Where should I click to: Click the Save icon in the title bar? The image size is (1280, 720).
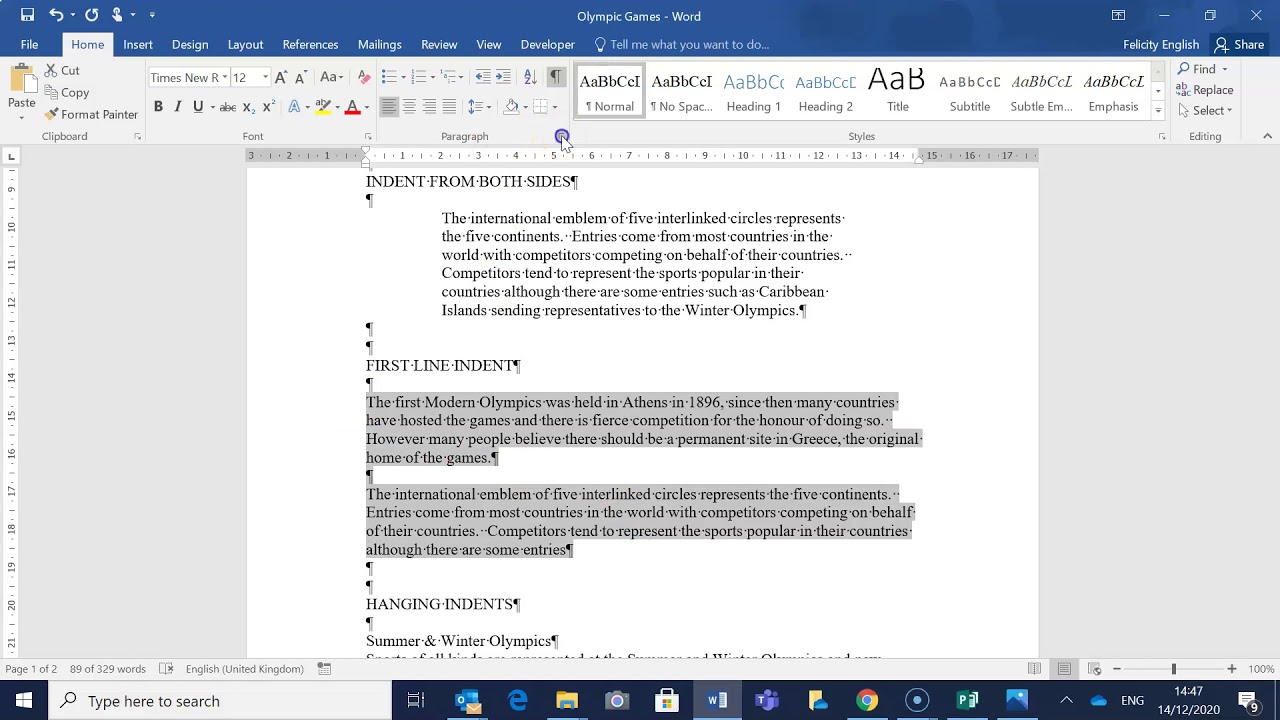click(27, 15)
